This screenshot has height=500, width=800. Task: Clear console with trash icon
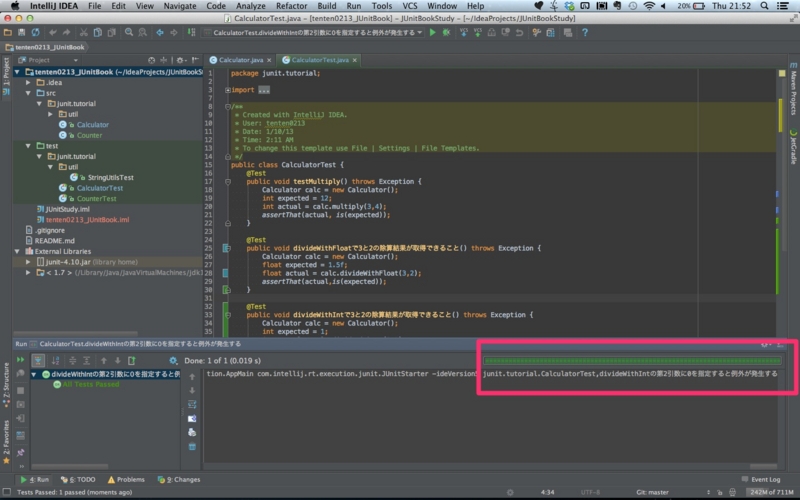tap(192, 447)
